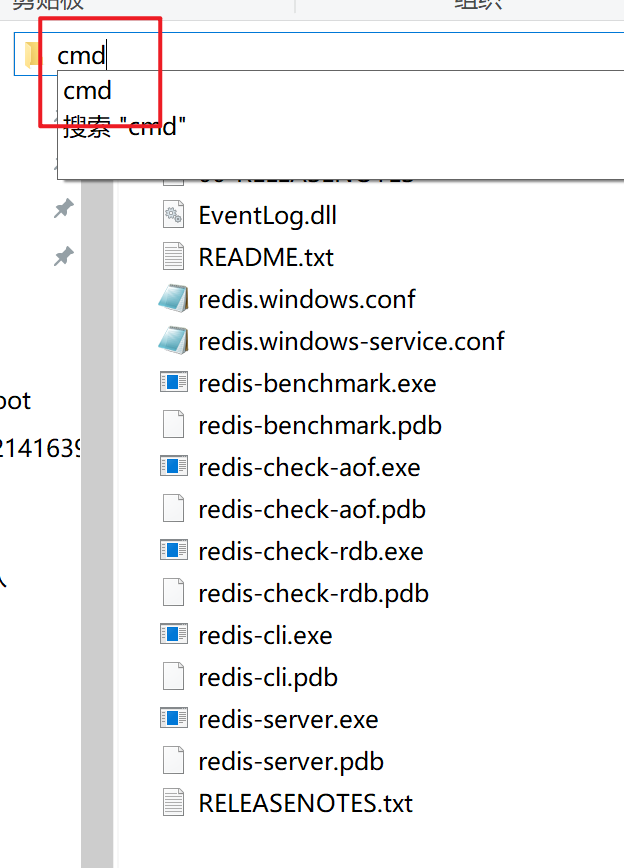The height and width of the screenshot is (868, 624).
Task: Click the redis-server.exe application icon
Action: pyautogui.click(x=174, y=719)
